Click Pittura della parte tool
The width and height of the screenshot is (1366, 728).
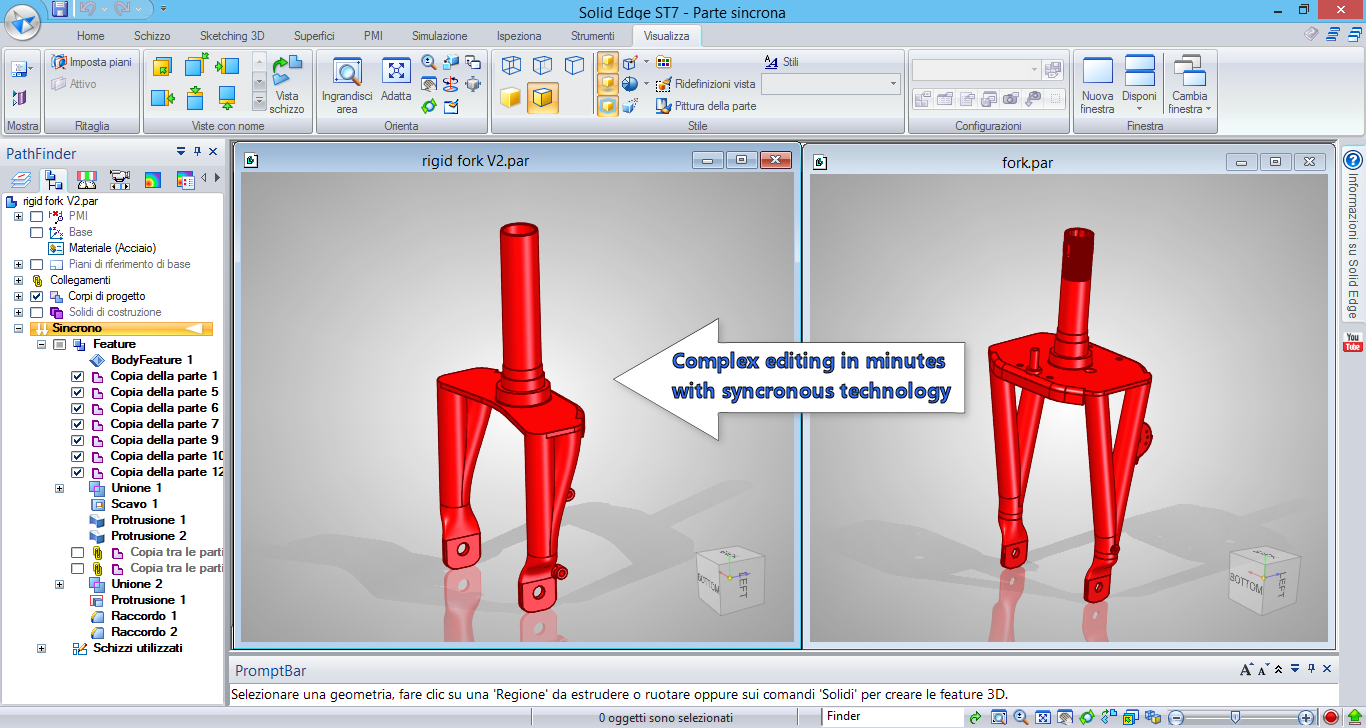706,106
